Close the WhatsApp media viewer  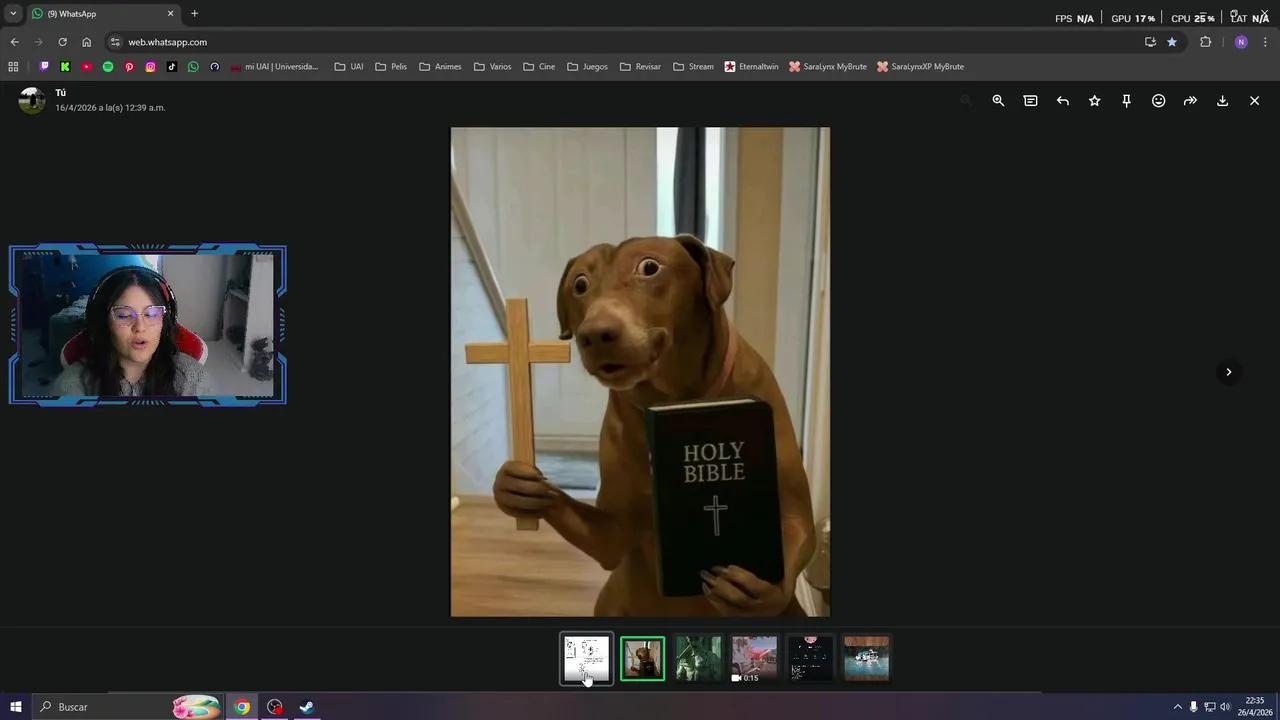pos(1254,101)
